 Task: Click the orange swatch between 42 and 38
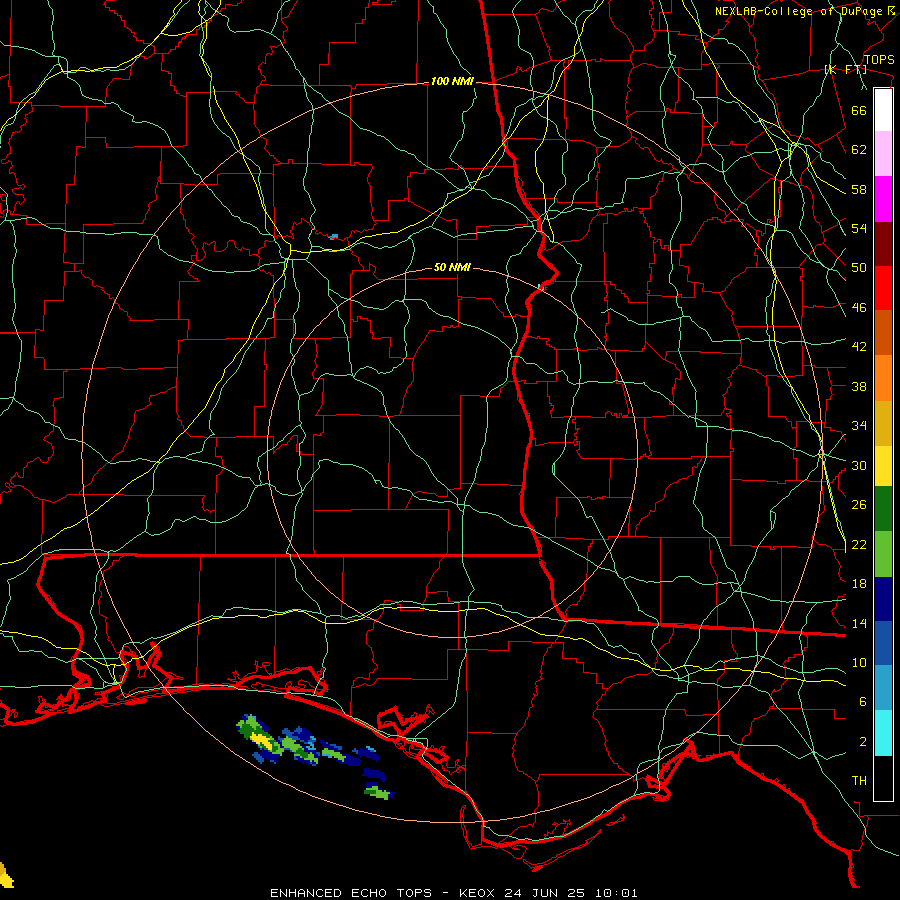tap(883, 378)
